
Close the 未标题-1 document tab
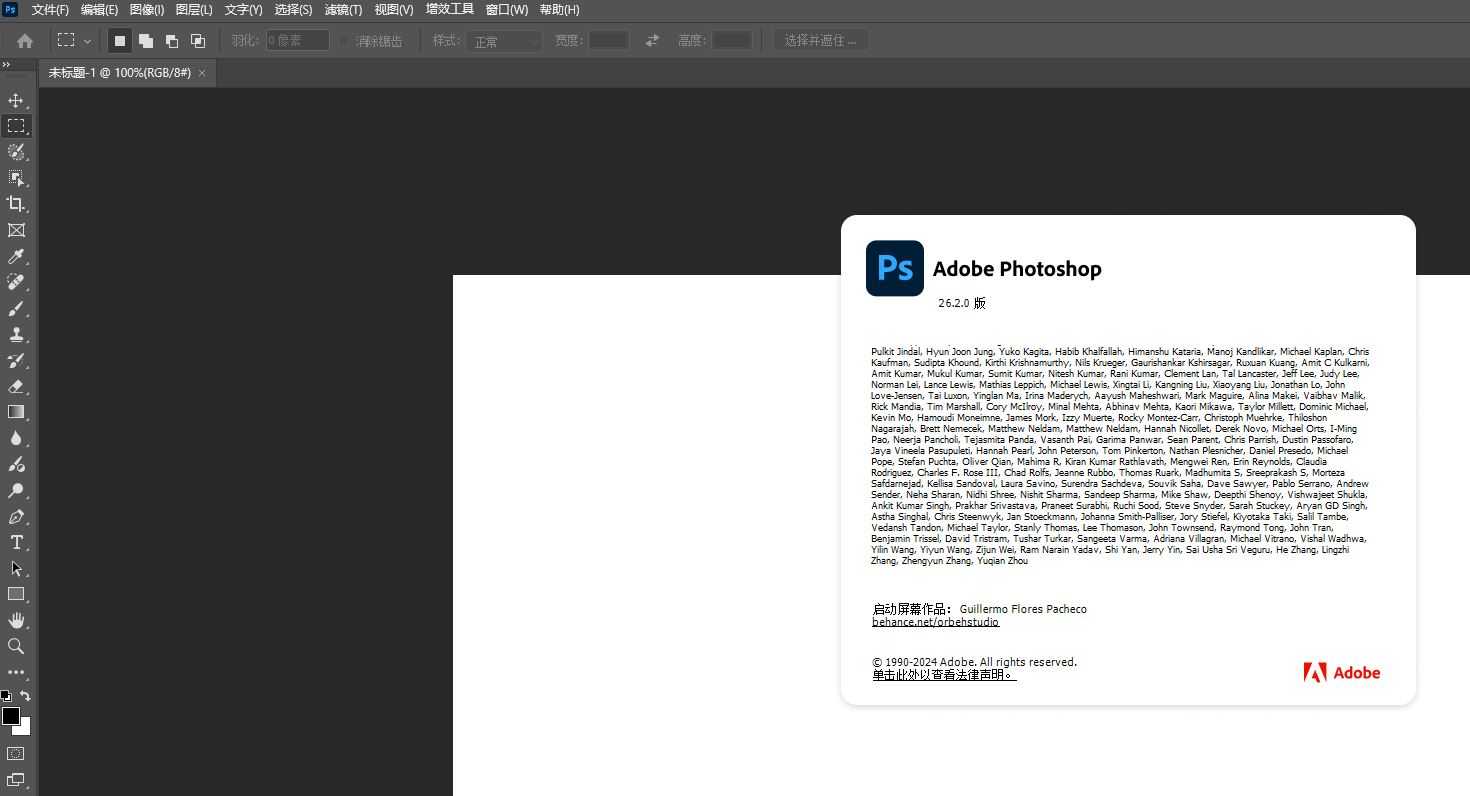click(202, 73)
